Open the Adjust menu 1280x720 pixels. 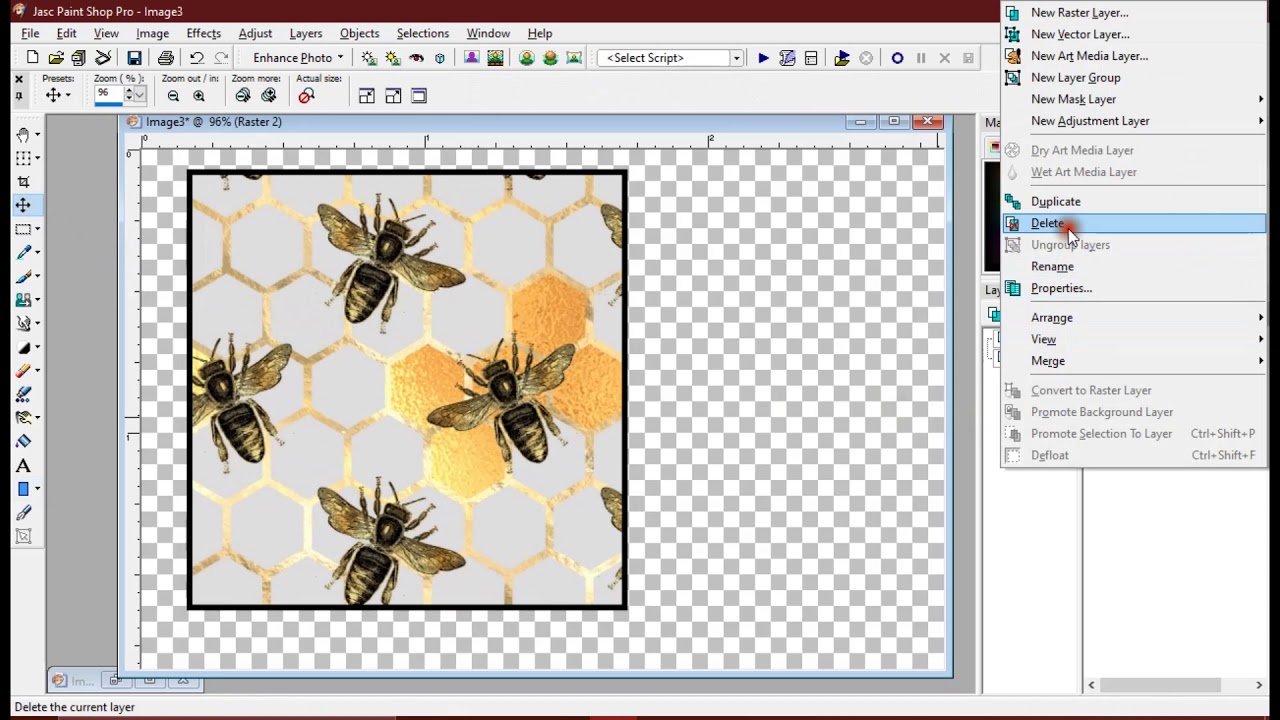(255, 33)
